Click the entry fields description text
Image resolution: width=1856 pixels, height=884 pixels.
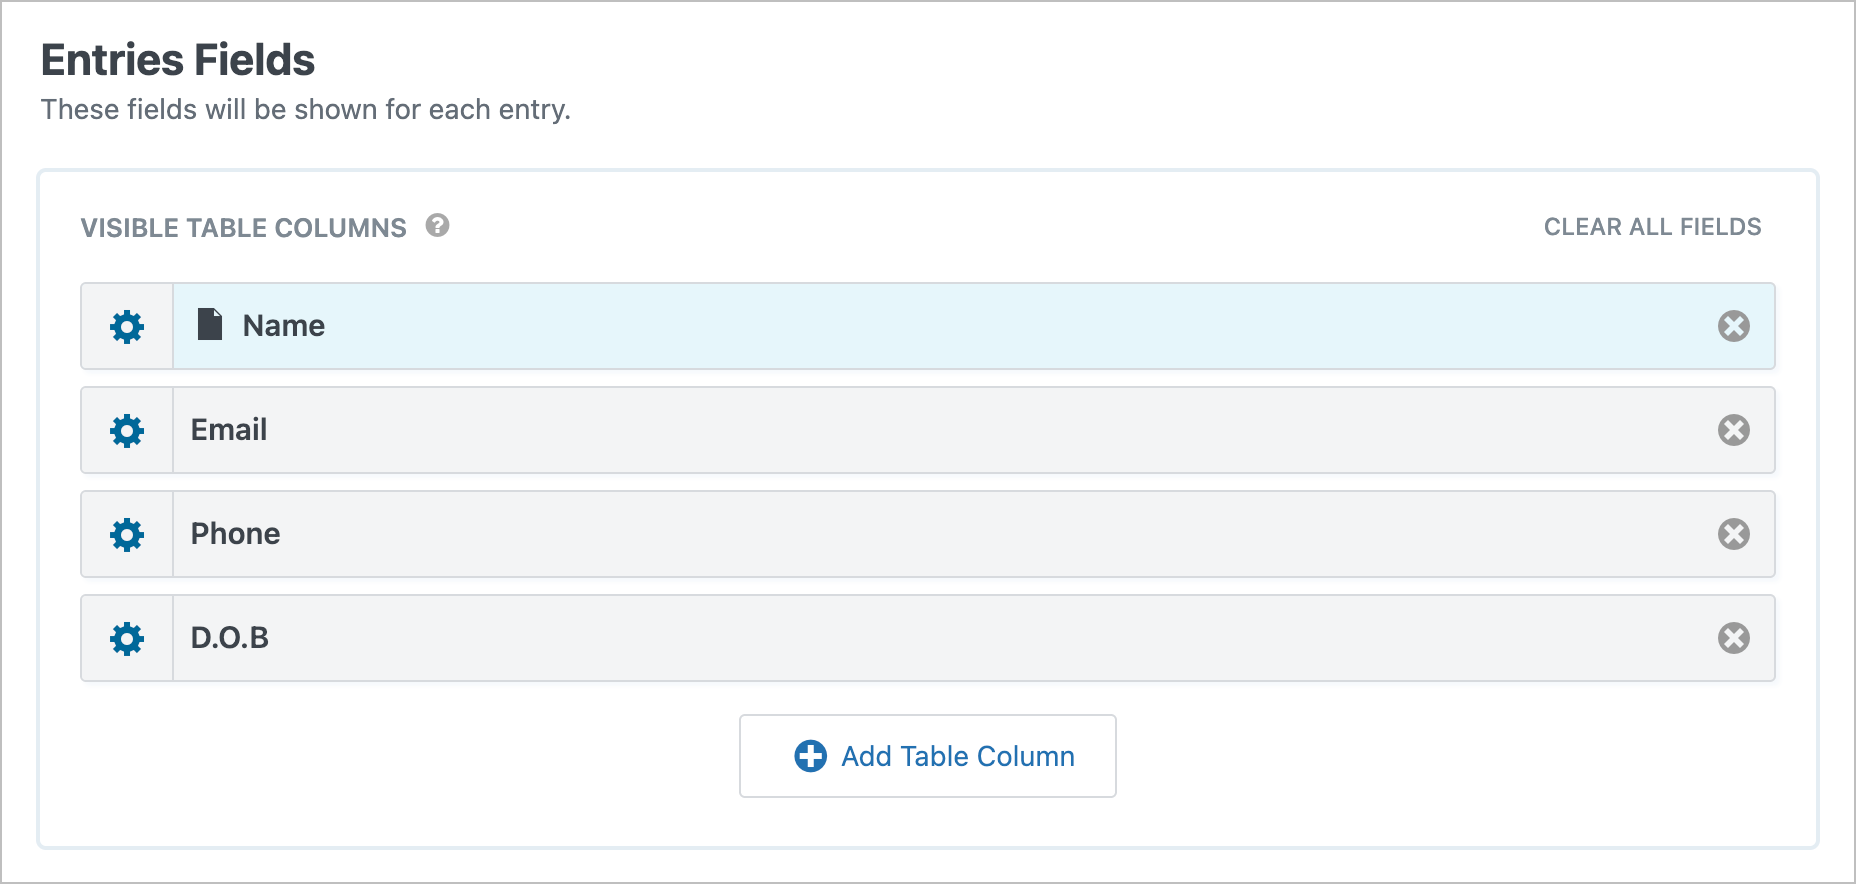click(305, 109)
